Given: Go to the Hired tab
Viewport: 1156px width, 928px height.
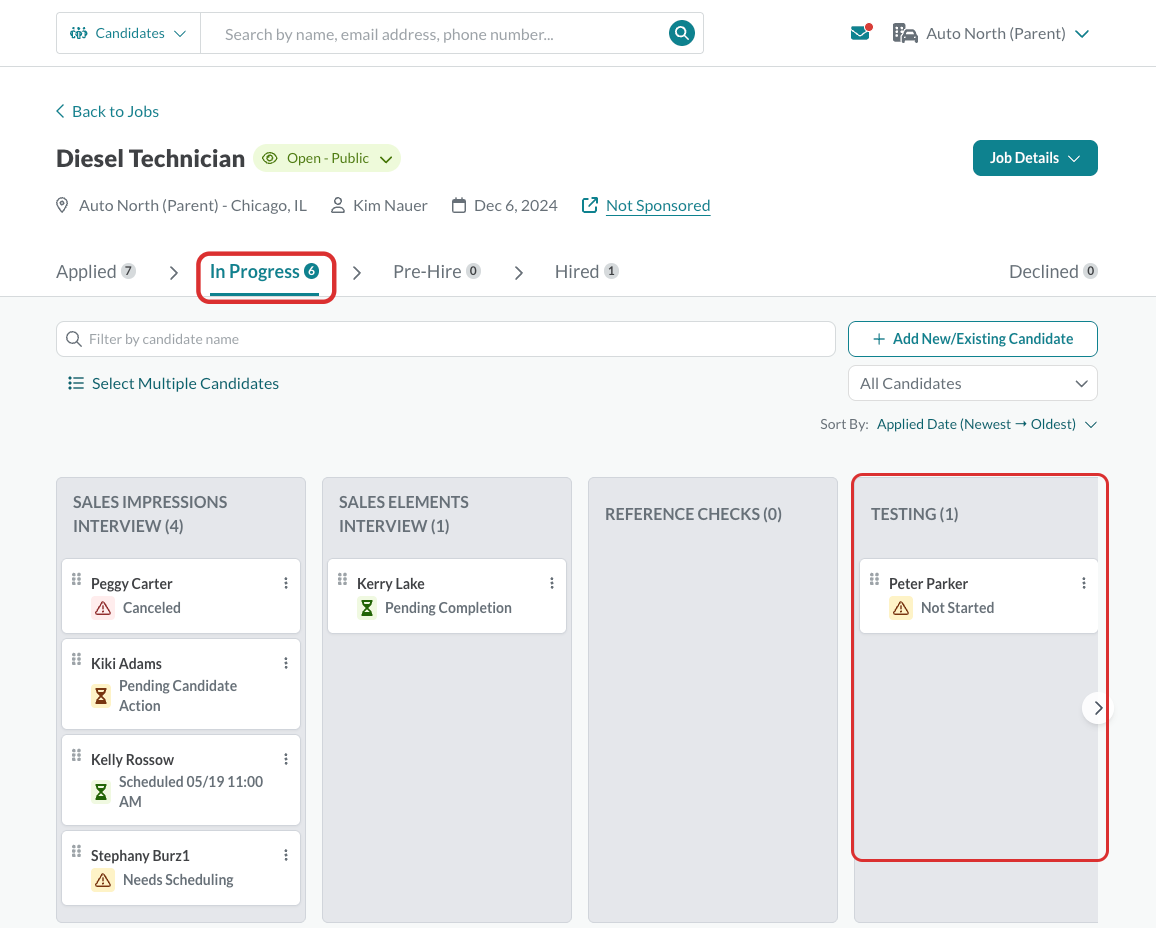Looking at the screenshot, I should pyautogui.click(x=587, y=271).
